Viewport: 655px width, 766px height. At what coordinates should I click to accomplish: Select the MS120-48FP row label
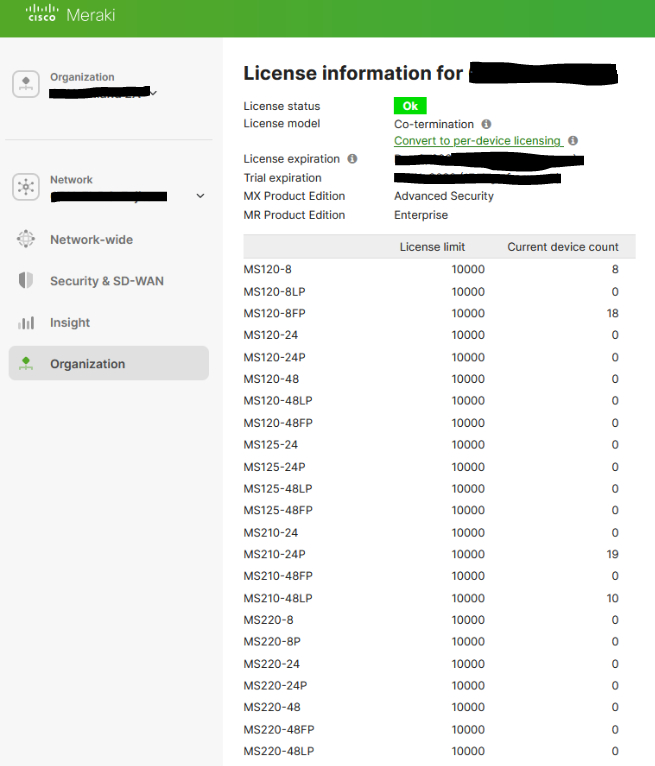(x=278, y=423)
